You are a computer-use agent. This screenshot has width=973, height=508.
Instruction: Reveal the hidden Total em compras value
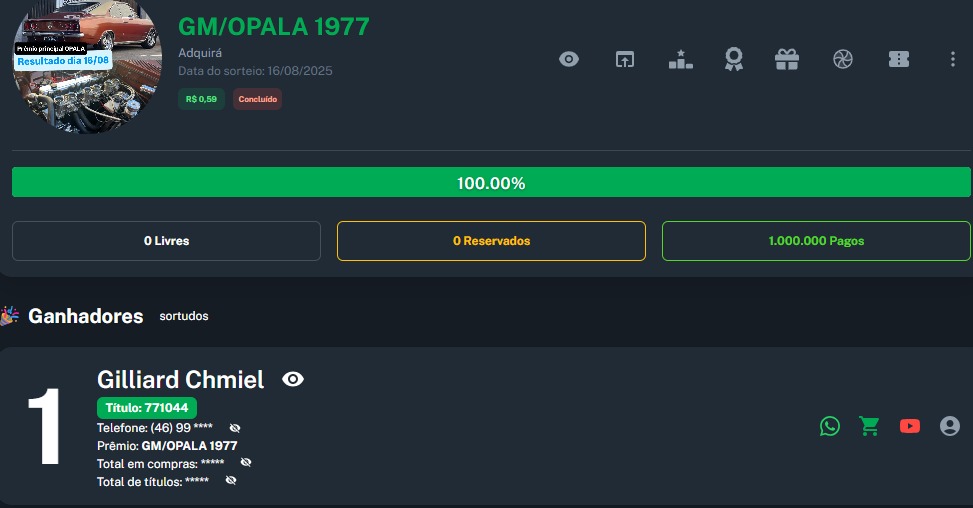(x=246, y=463)
